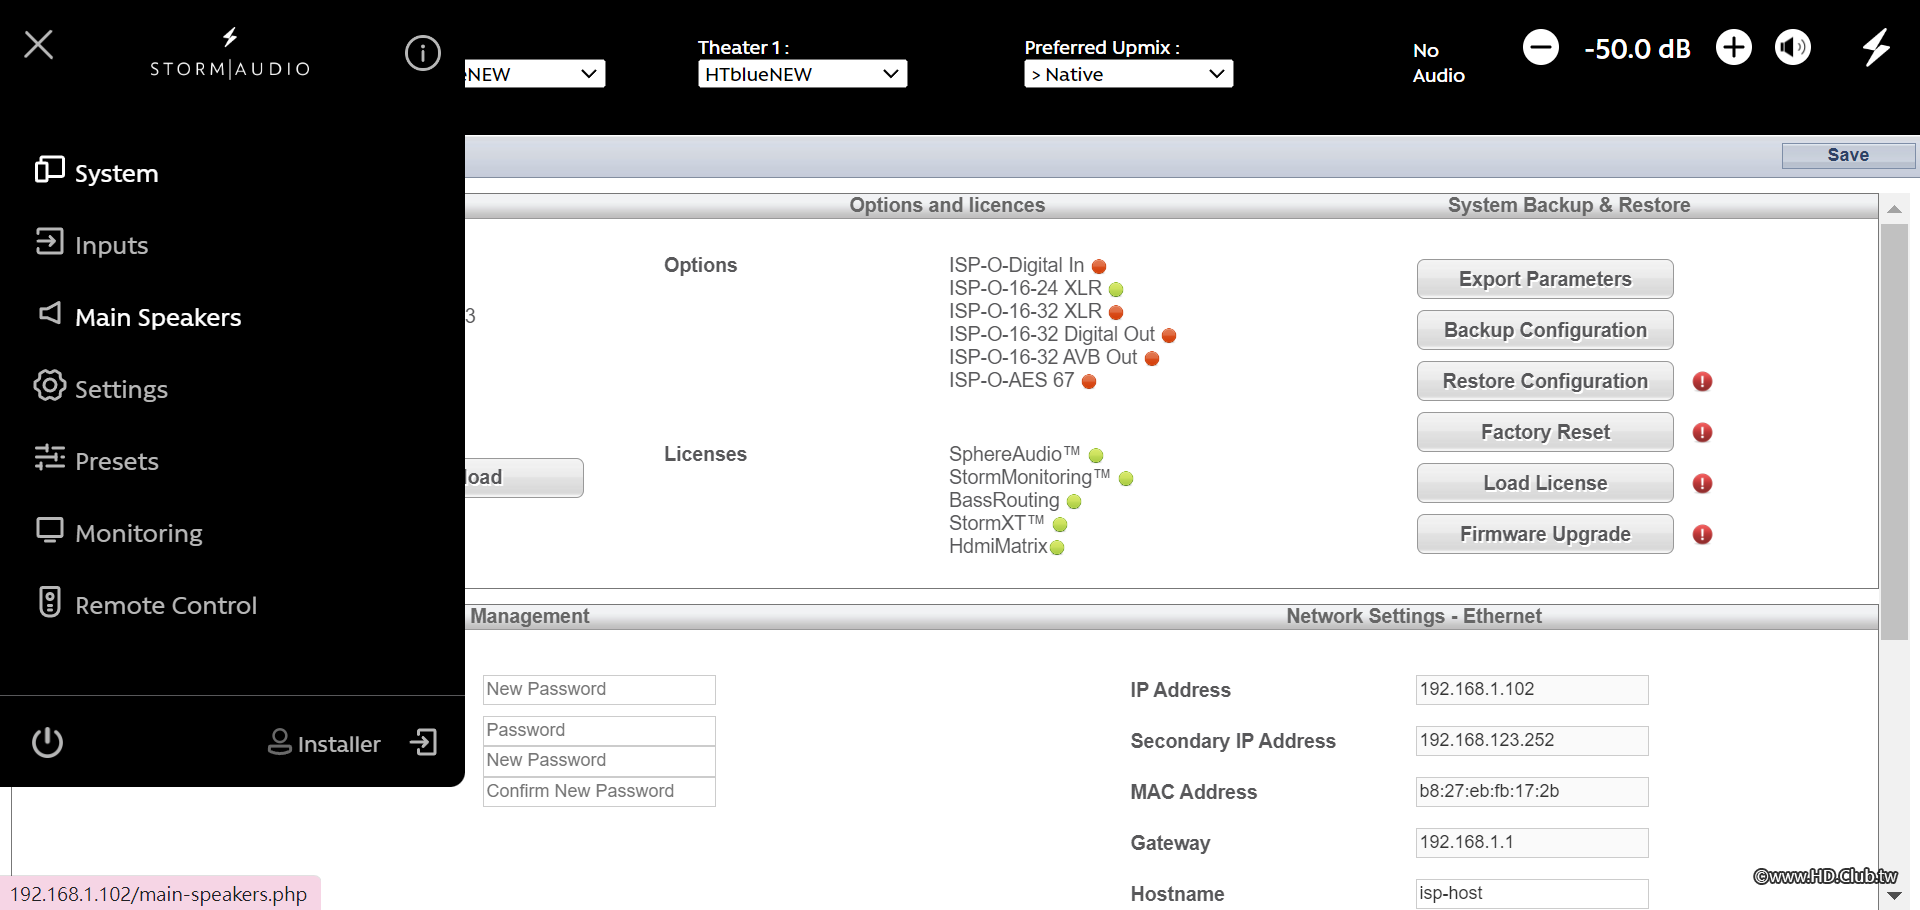Open Inputs menu item
Viewport: 1920px width, 910px height.
pyautogui.click(x=111, y=245)
